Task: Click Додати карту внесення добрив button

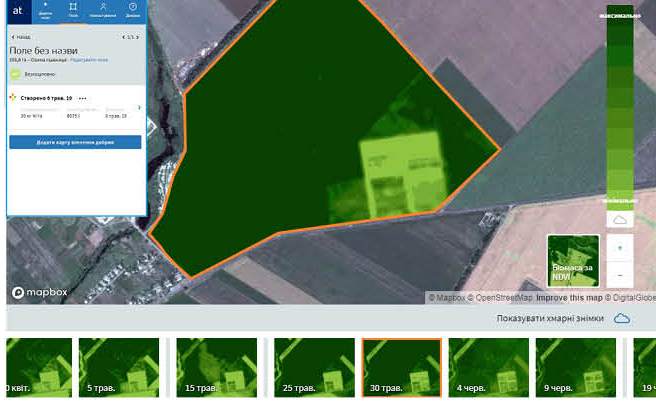Action: pos(75,143)
